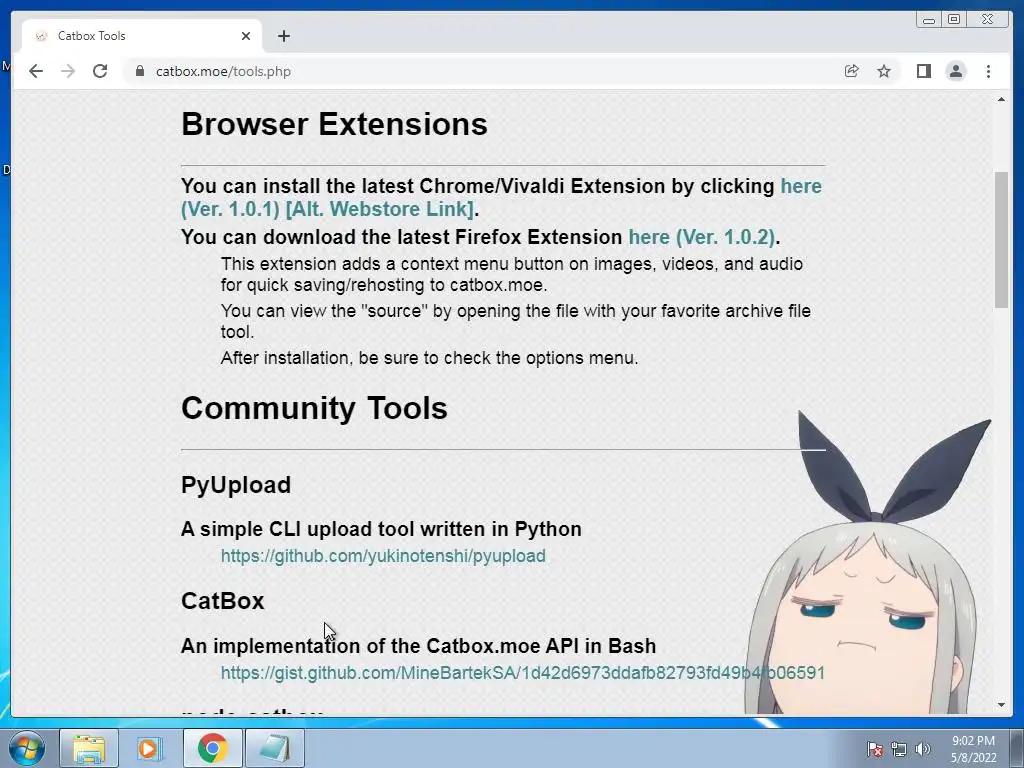Image resolution: width=1024 pixels, height=768 pixels.
Task: Download Firefox extension 'here (Ver. 1.0.2)'
Action: point(701,236)
